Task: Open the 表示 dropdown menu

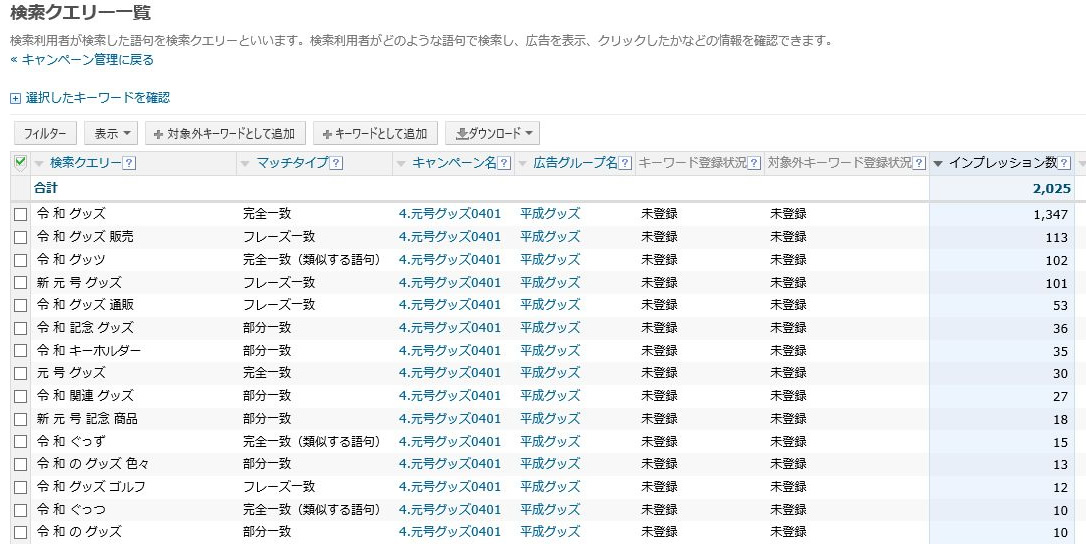Action: pyautogui.click(x=113, y=133)
